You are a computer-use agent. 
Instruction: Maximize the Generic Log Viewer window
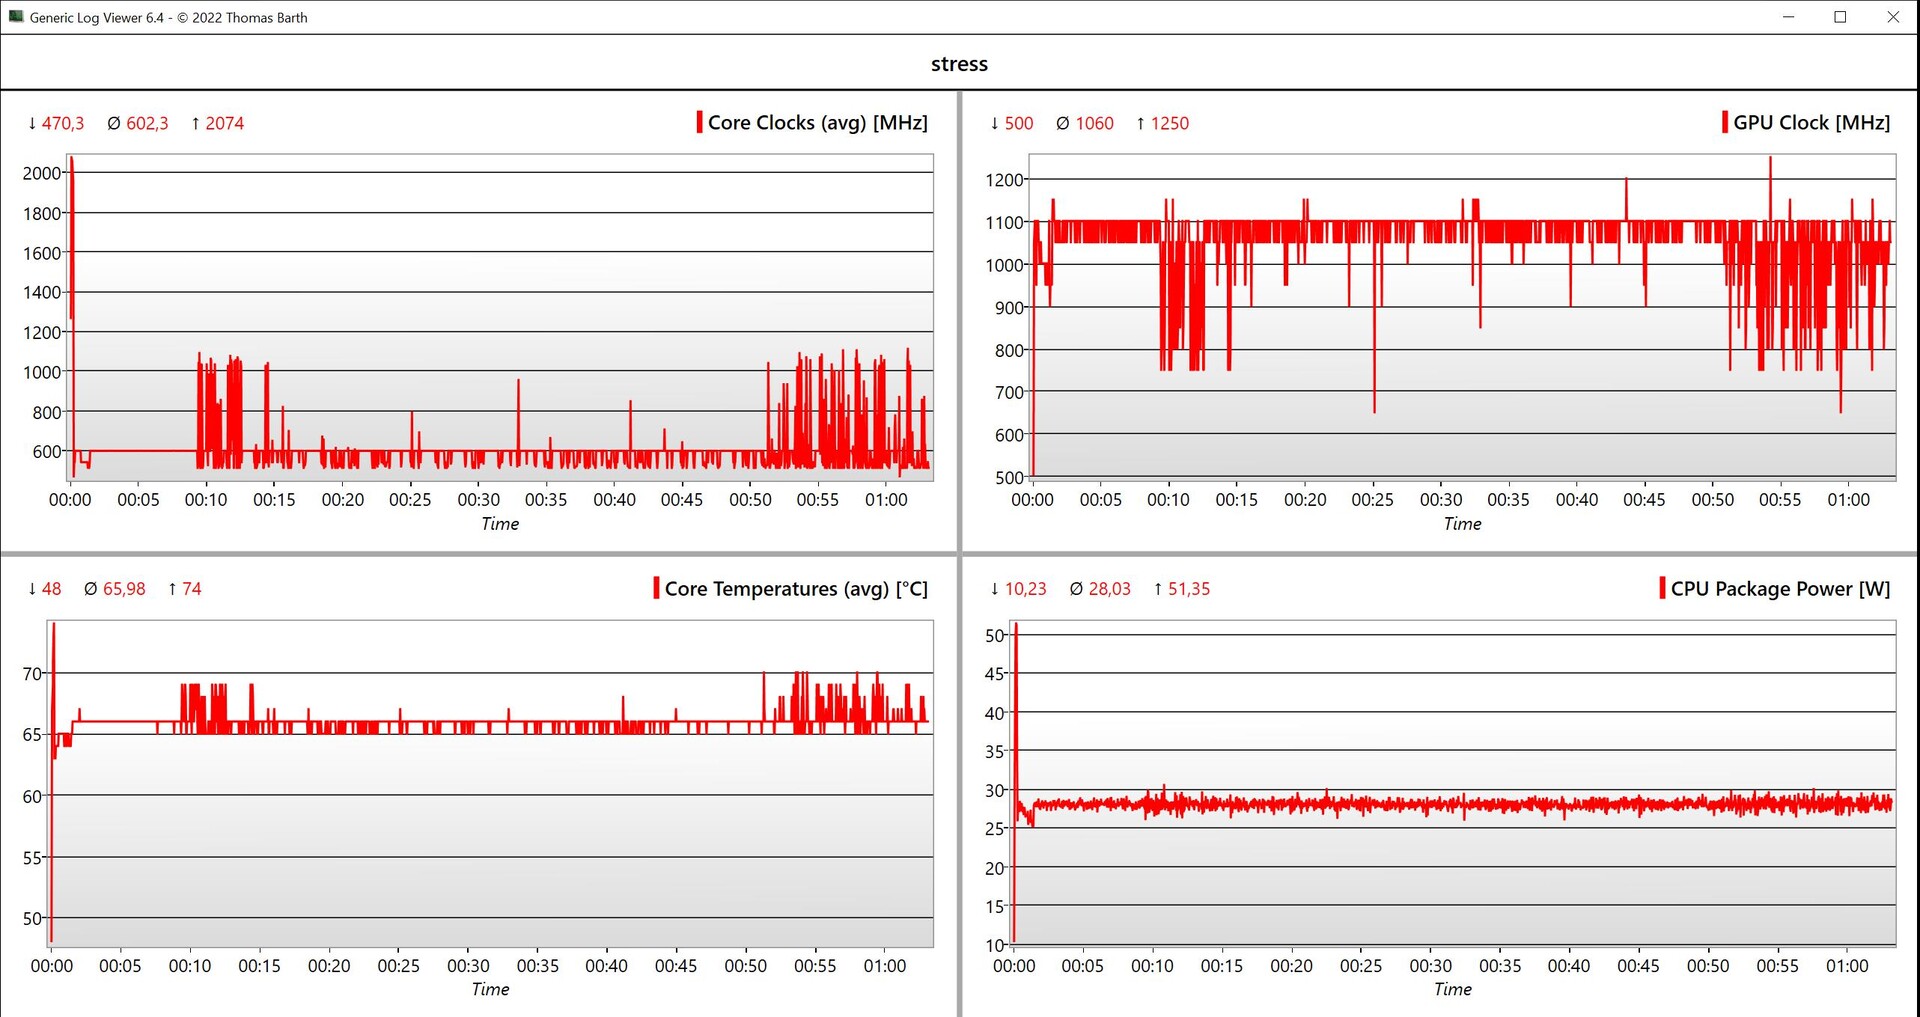tap(1840, 17)
